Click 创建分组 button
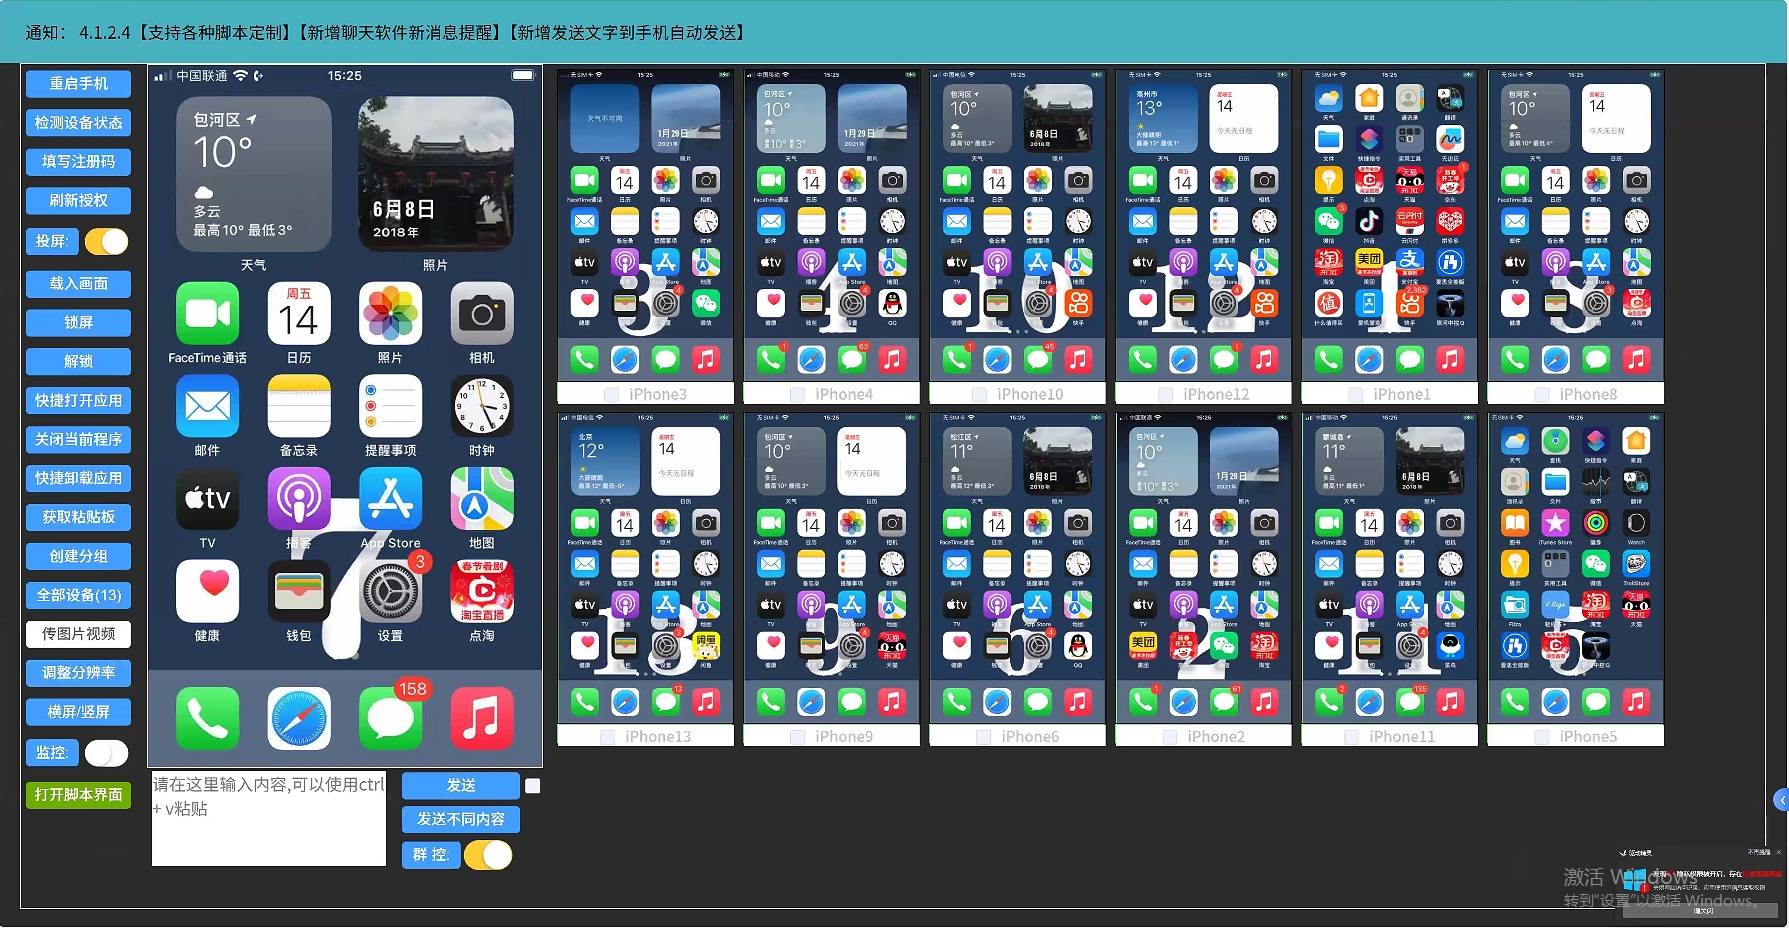This screenshot has width=1789, height=928. pos(78,556)
